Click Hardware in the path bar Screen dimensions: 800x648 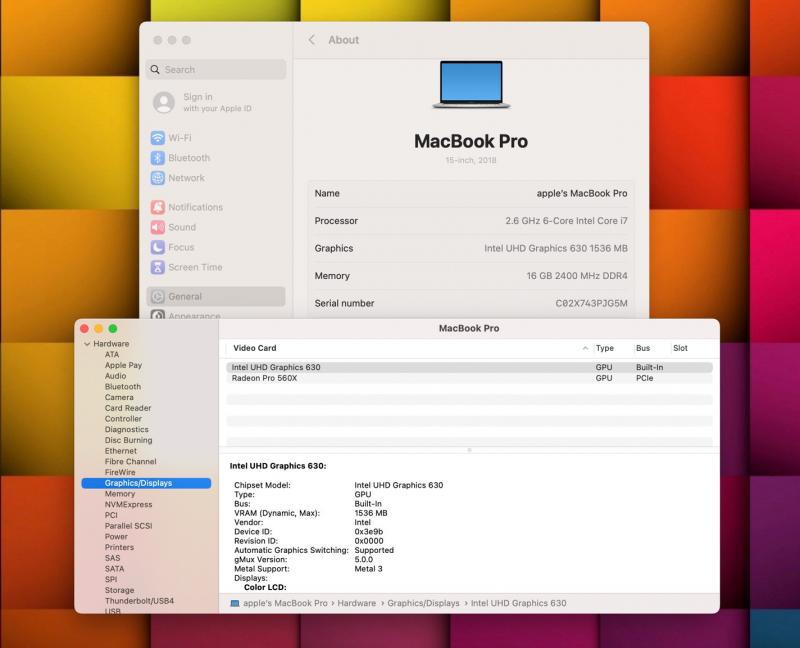point(357,603)
